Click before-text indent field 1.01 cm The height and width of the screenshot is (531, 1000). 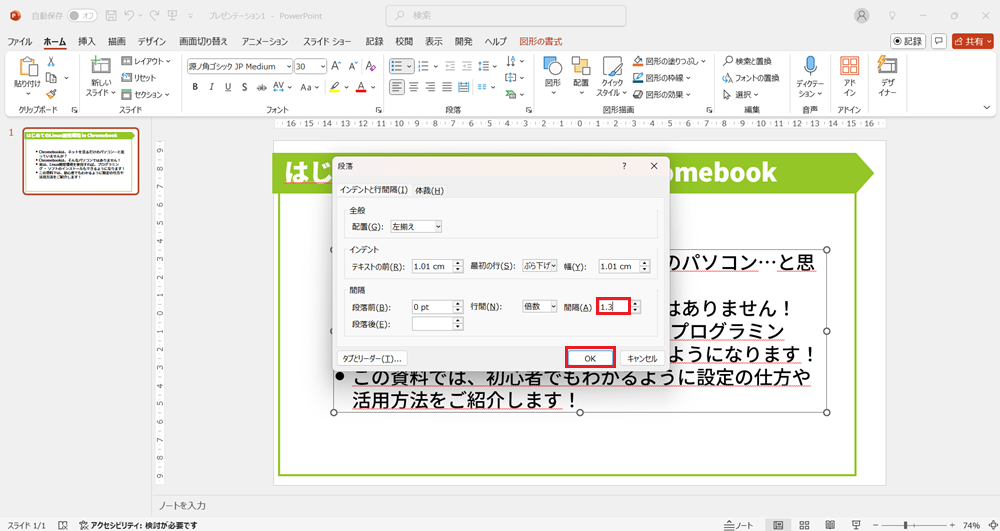point(432,266)
